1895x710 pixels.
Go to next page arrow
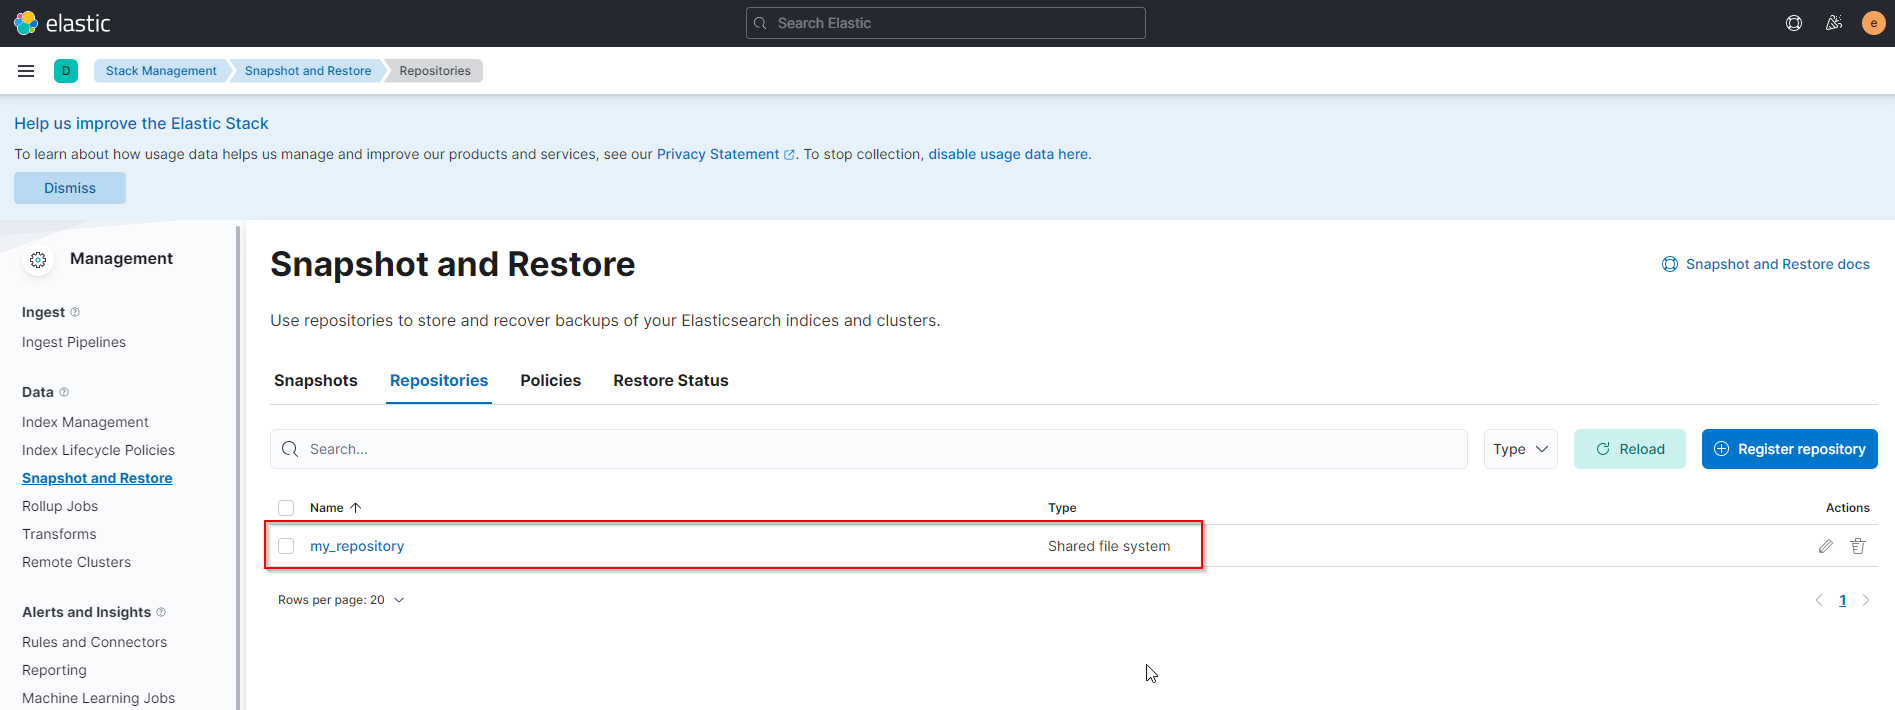pos(1866,600)
